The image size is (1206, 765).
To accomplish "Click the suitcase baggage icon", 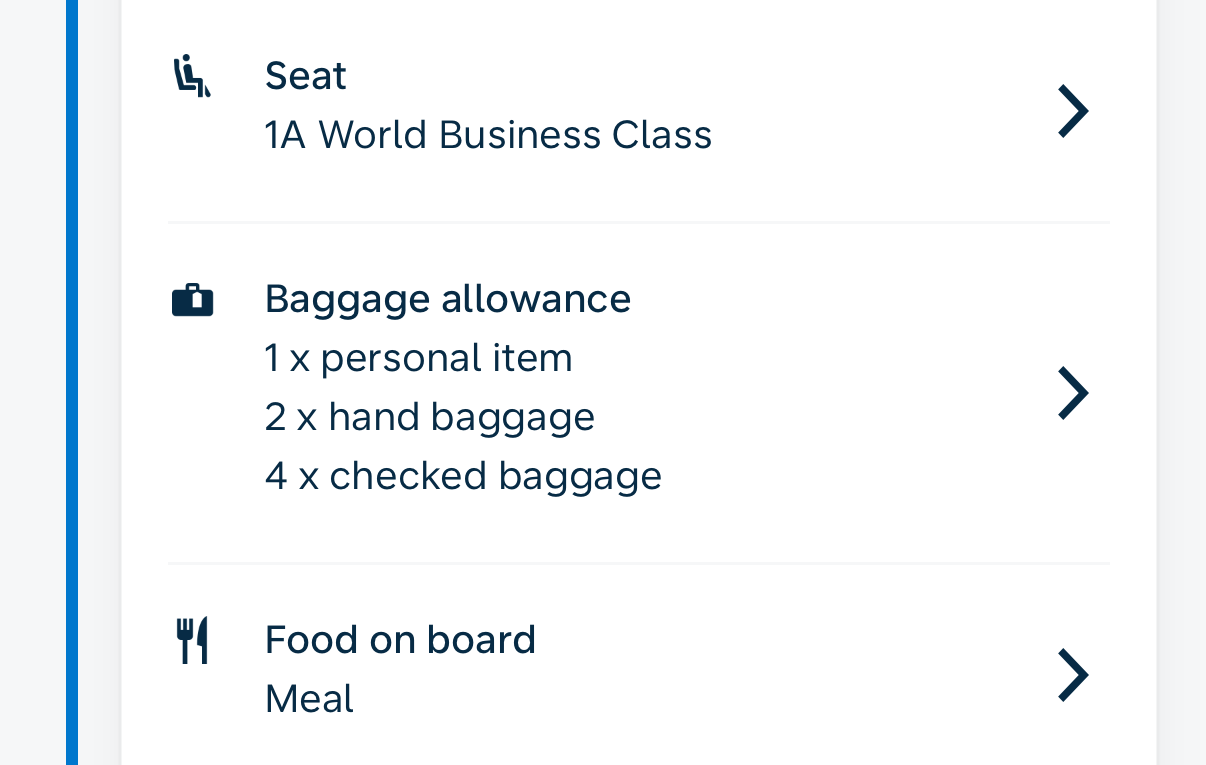I will [192, 300].
